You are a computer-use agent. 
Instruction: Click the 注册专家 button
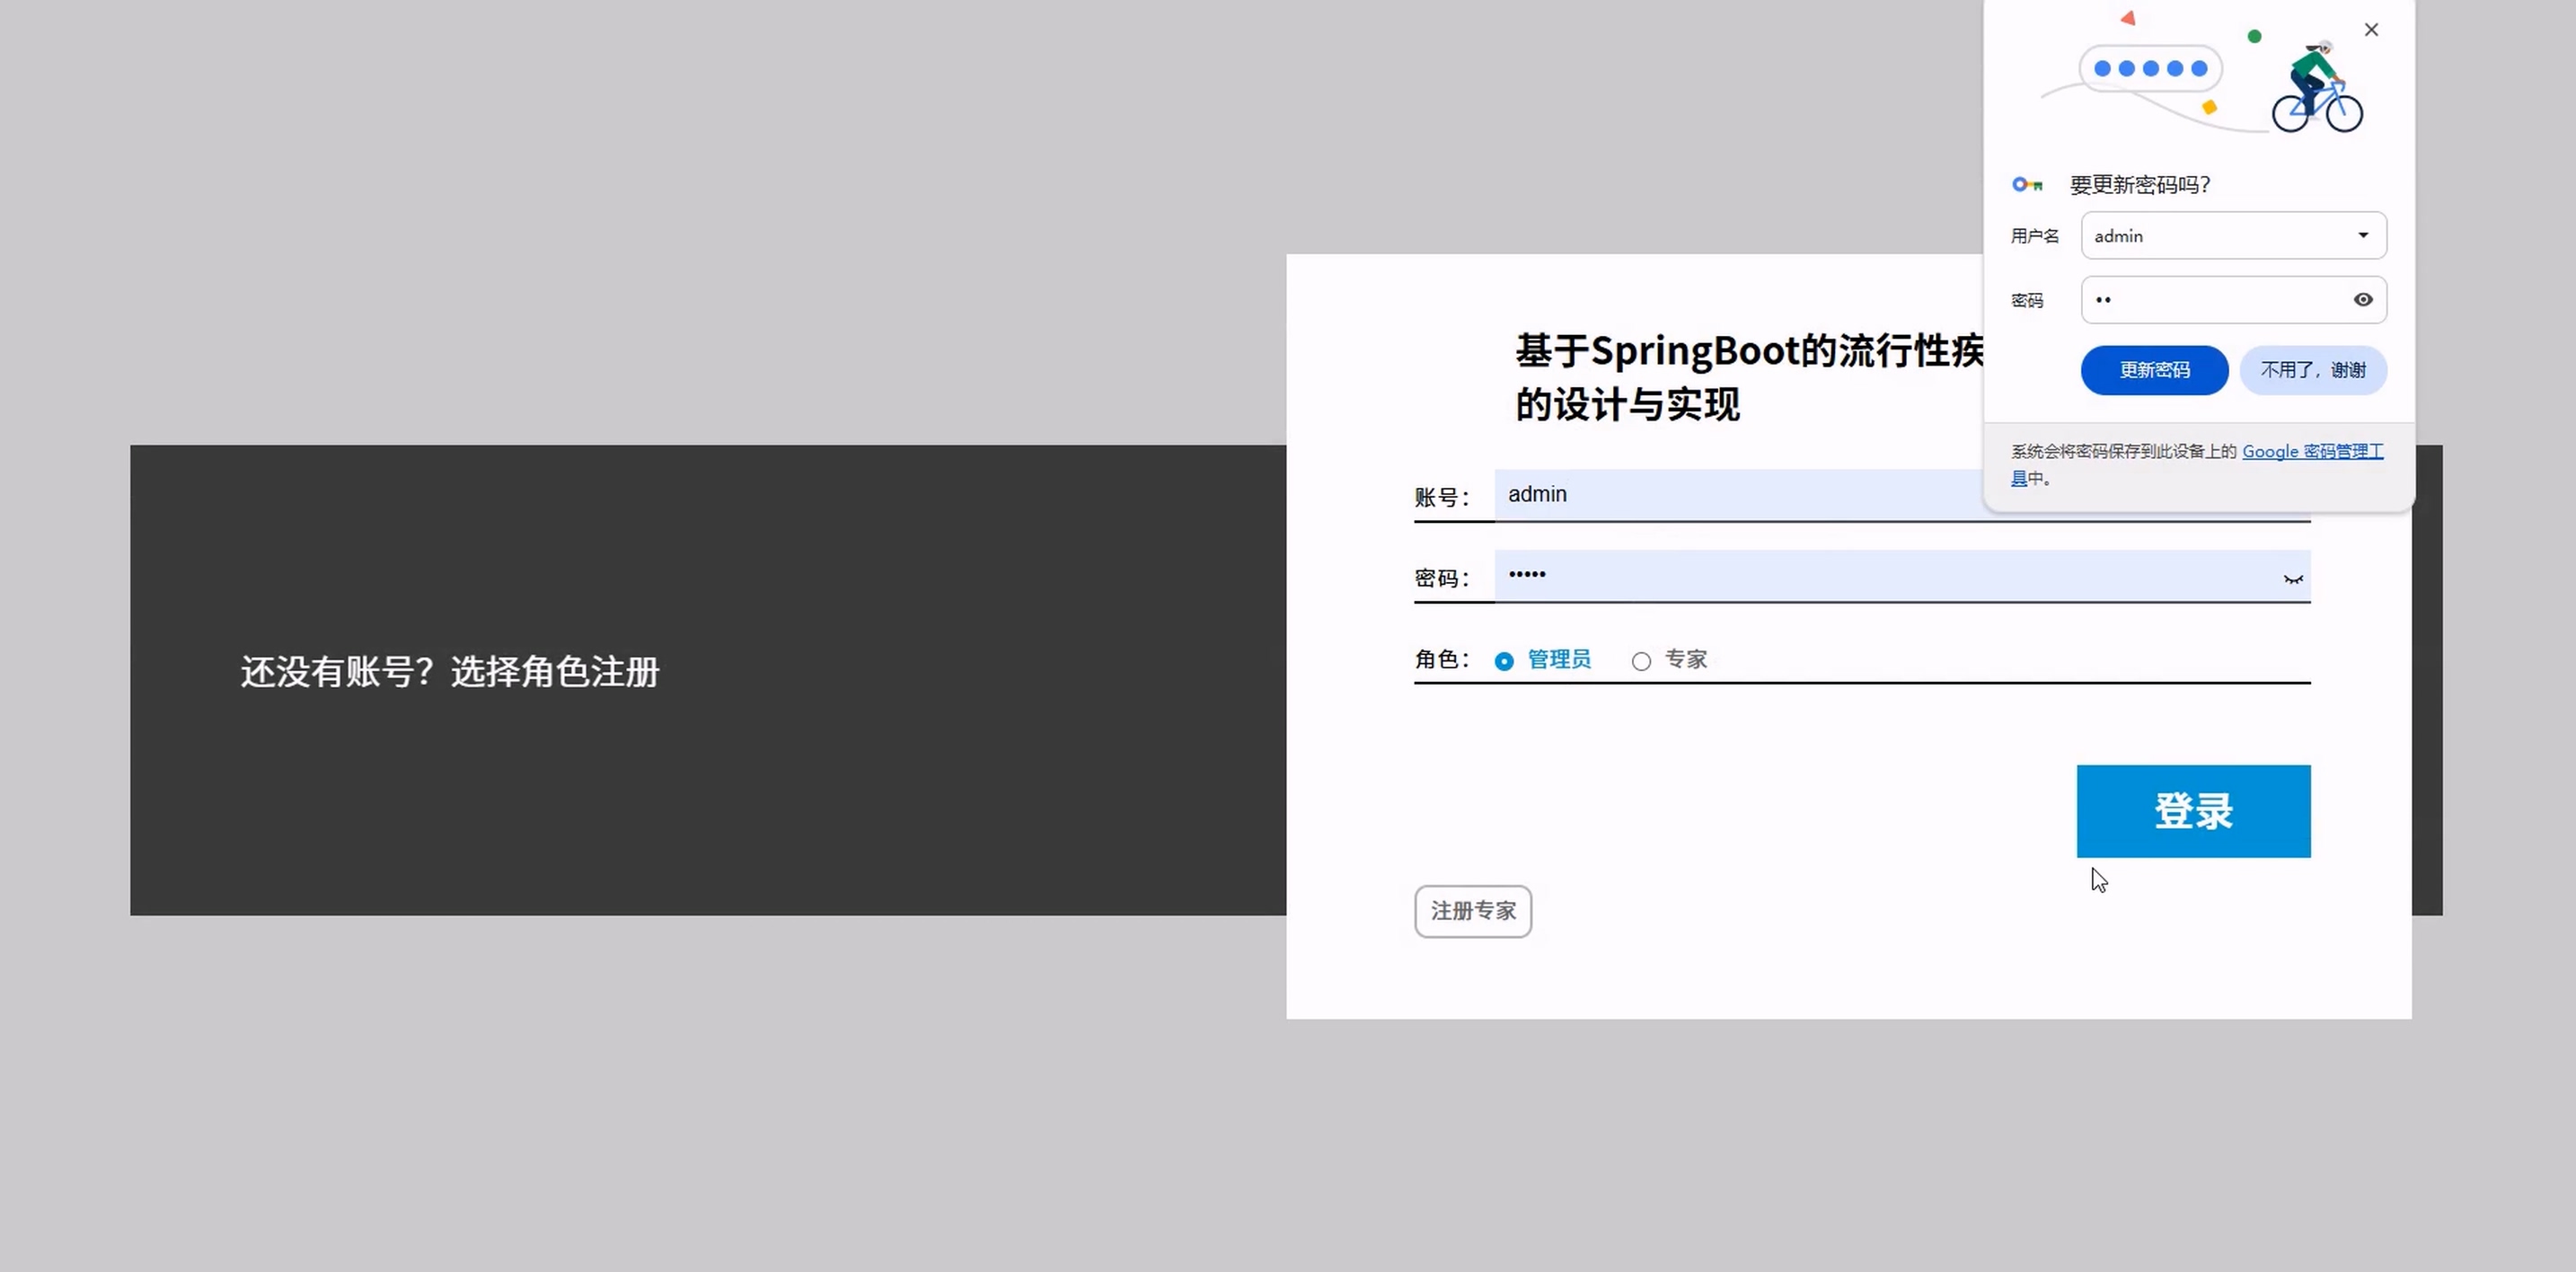point(1472,911)
